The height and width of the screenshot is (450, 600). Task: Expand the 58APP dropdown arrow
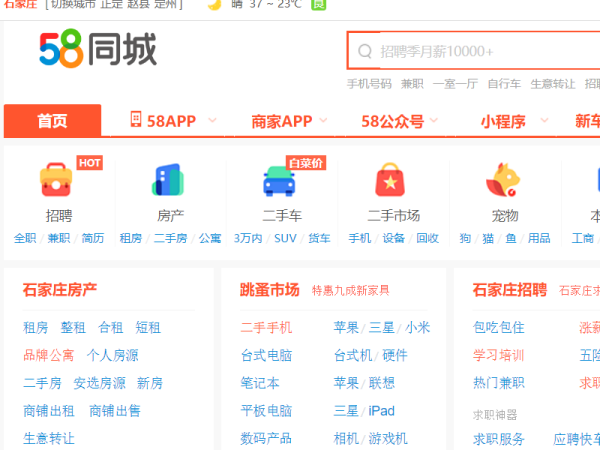pos(212,120)
